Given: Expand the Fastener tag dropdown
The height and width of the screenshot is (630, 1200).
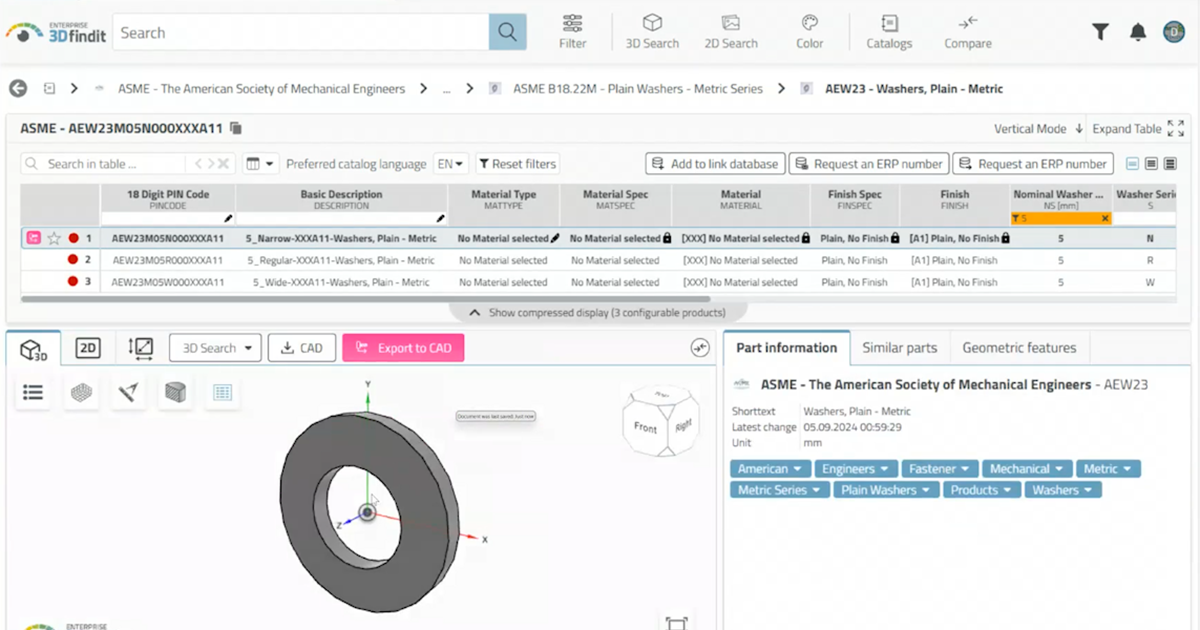Looking at the screenshot, I should pos(940,468).
